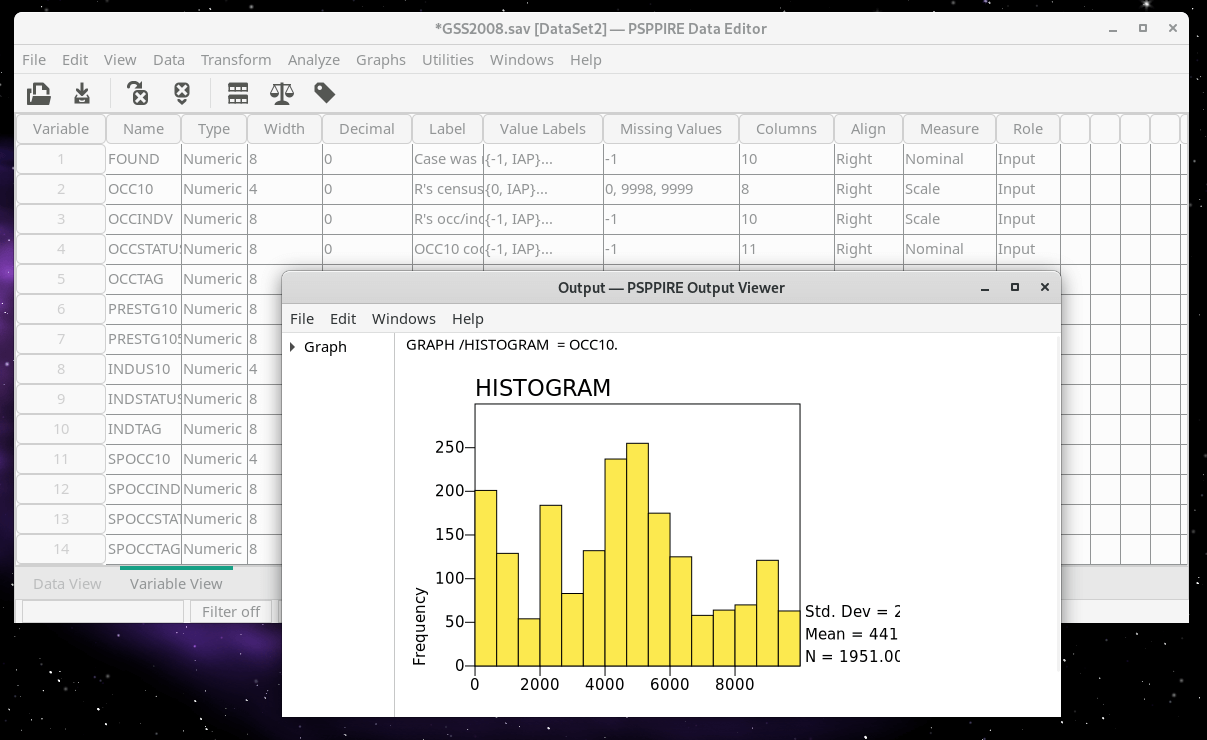
Task: Select the Weight Cases scales icon
Action: point(282,94)
